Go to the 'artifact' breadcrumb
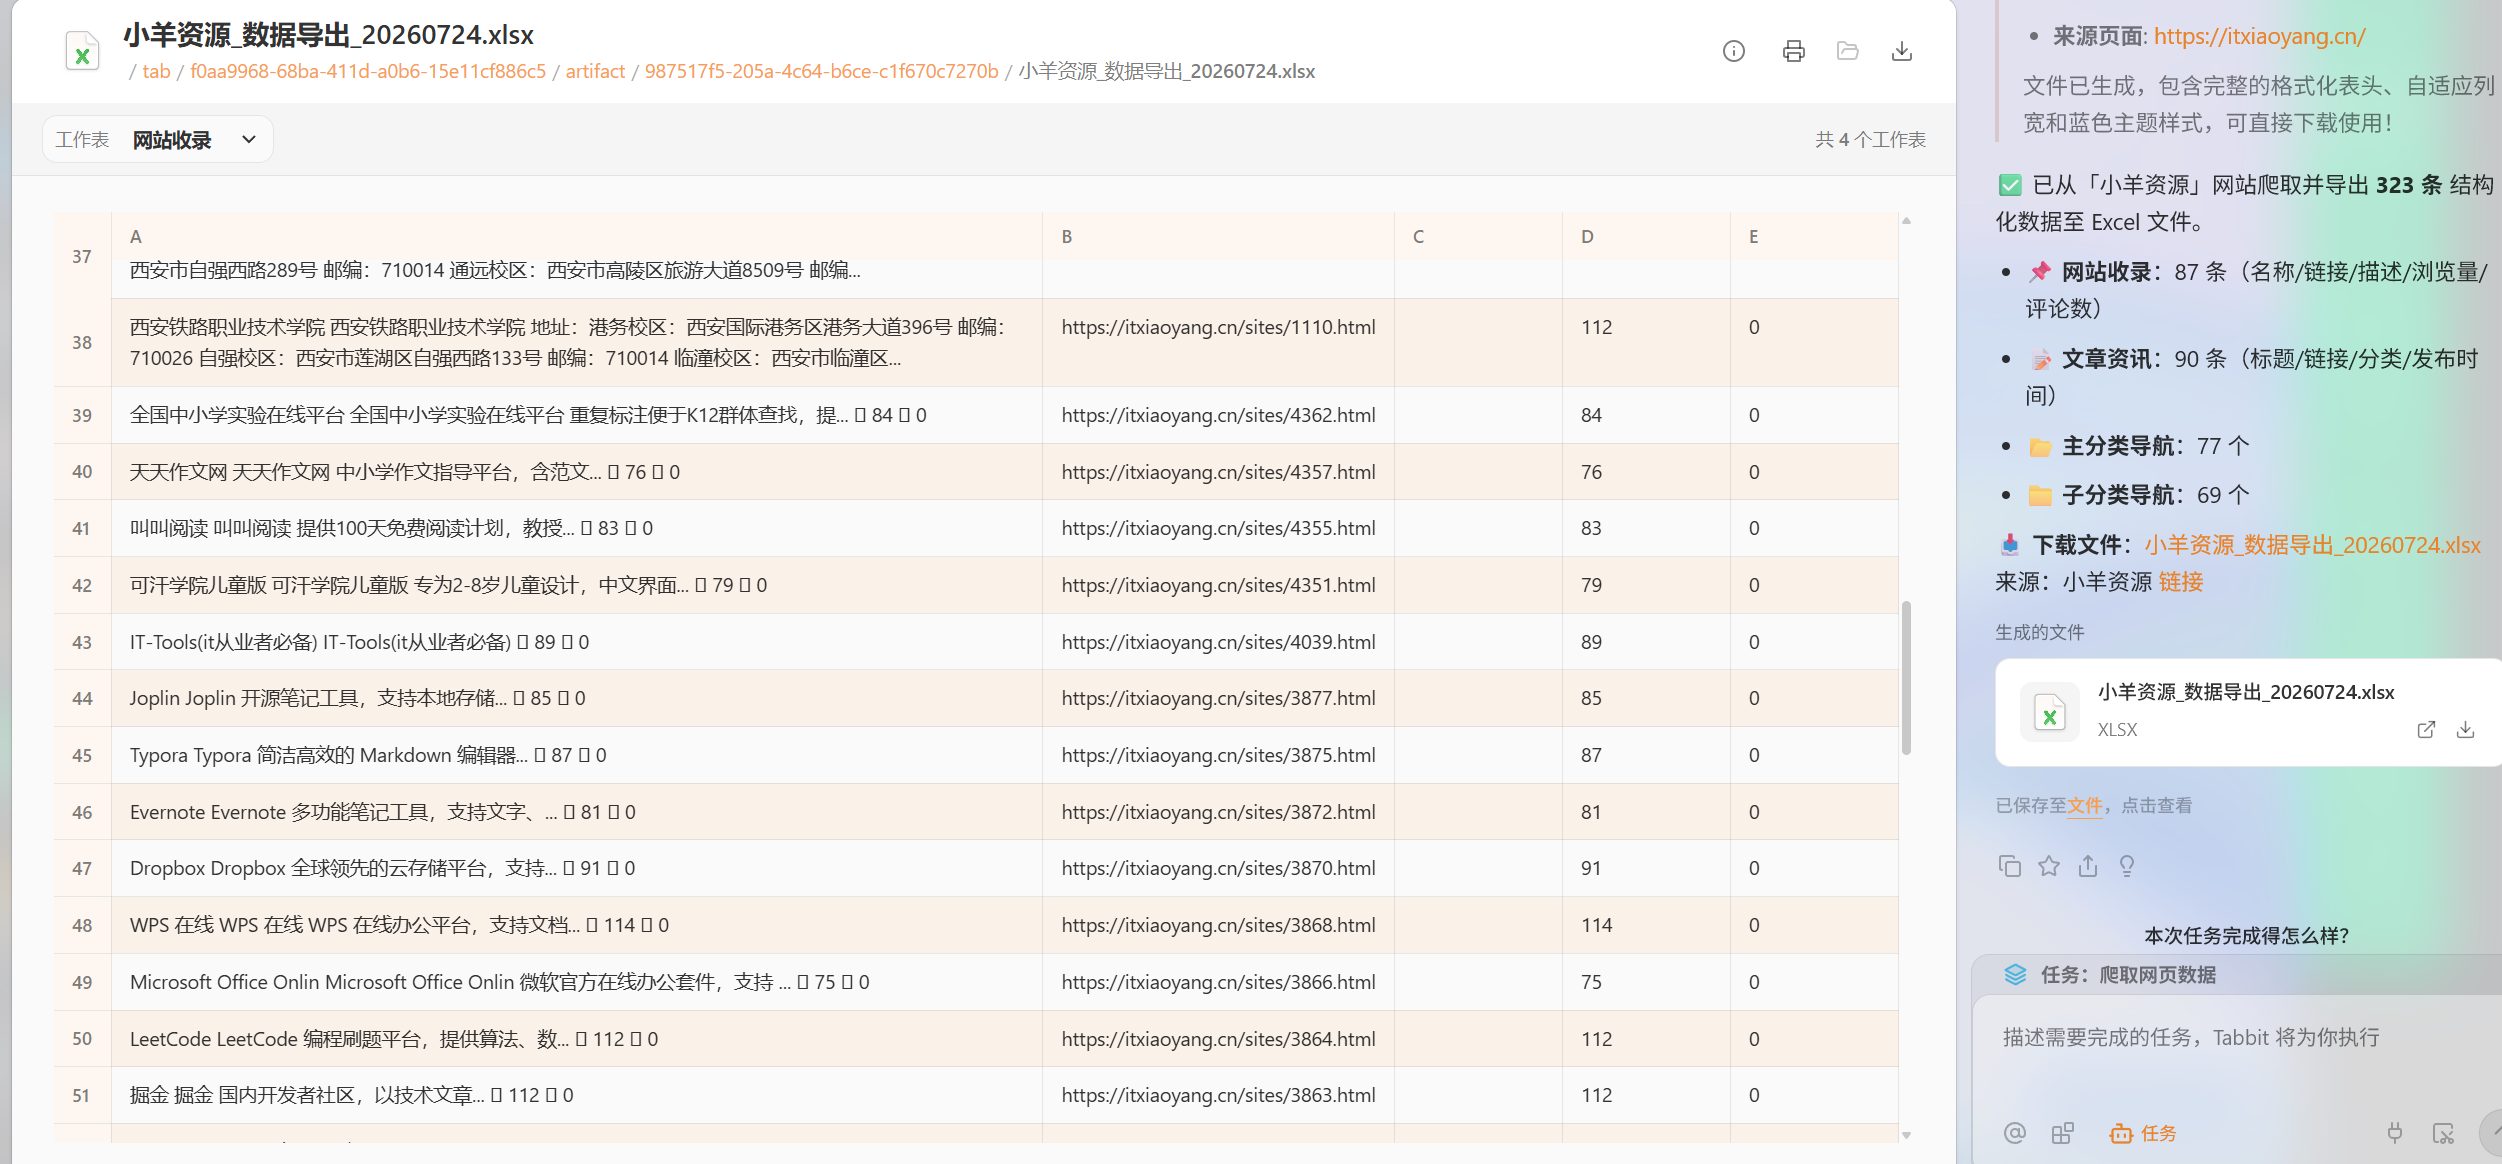 [595, 71]
